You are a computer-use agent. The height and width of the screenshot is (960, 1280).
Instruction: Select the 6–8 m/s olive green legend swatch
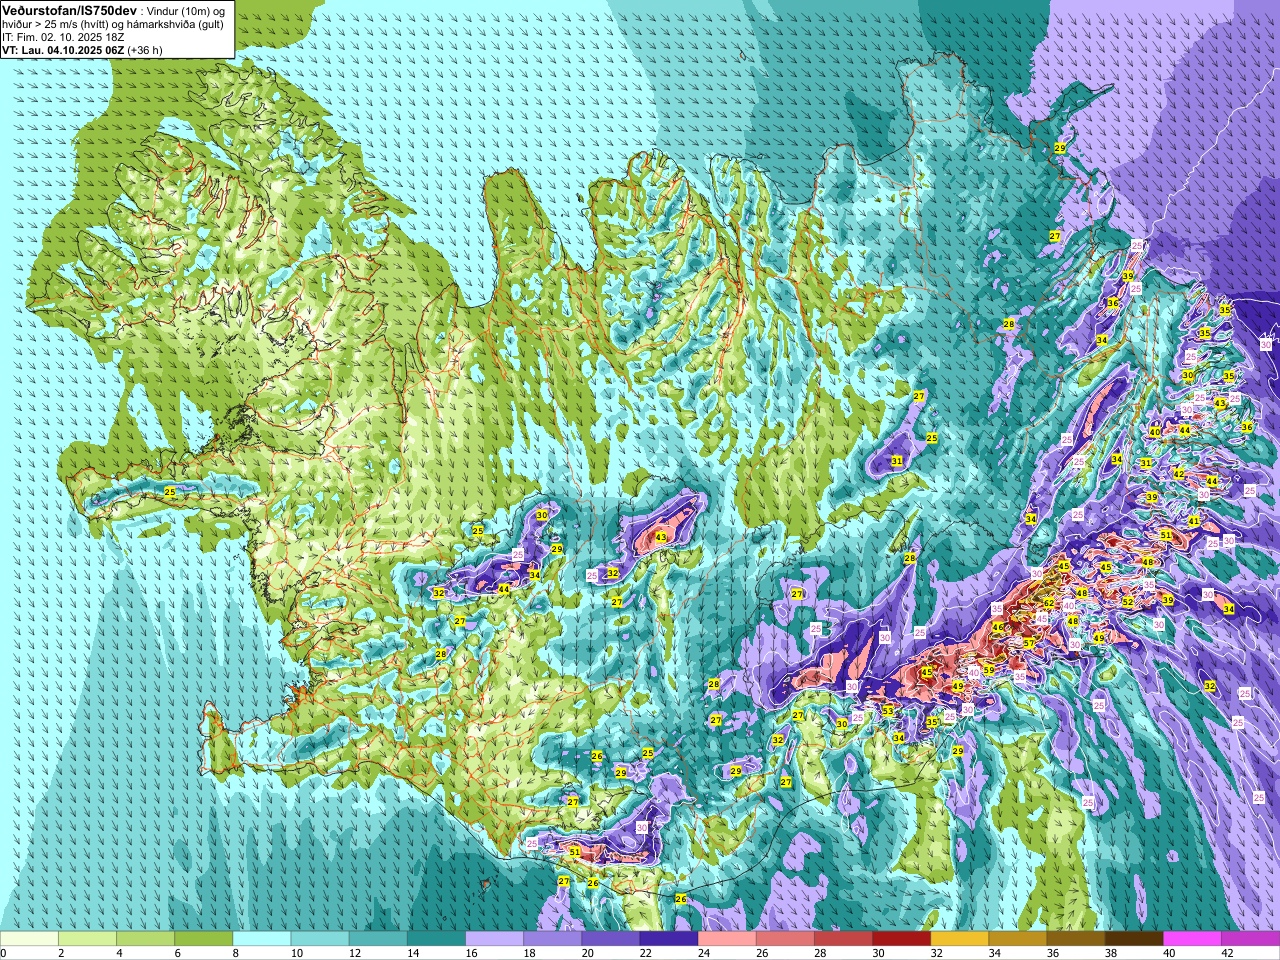(204, 938)
